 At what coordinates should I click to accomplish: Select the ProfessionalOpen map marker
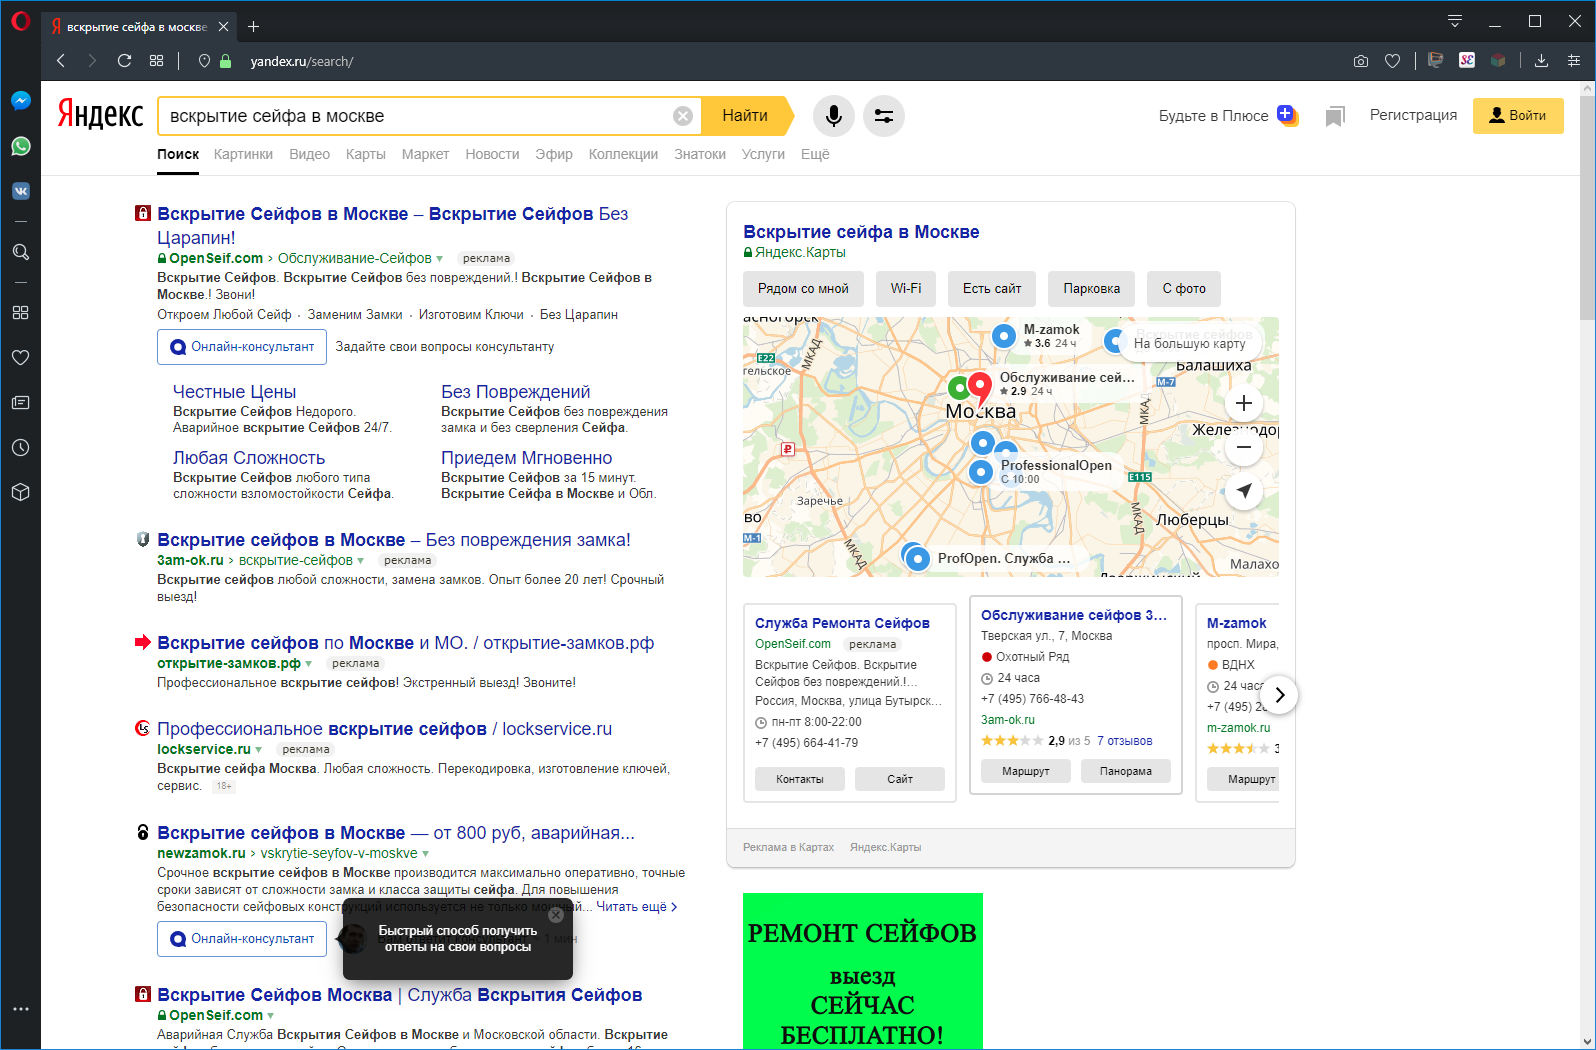point(982,471)
